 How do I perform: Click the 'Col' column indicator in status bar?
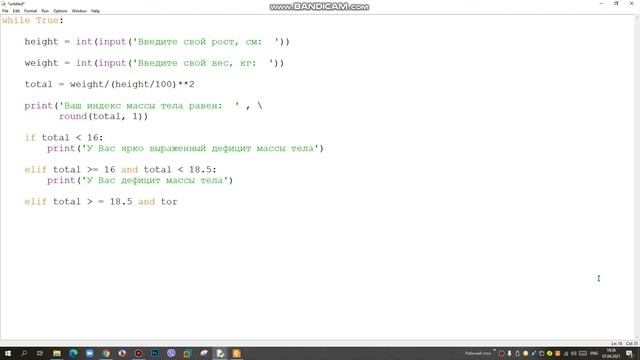point(631,344)
